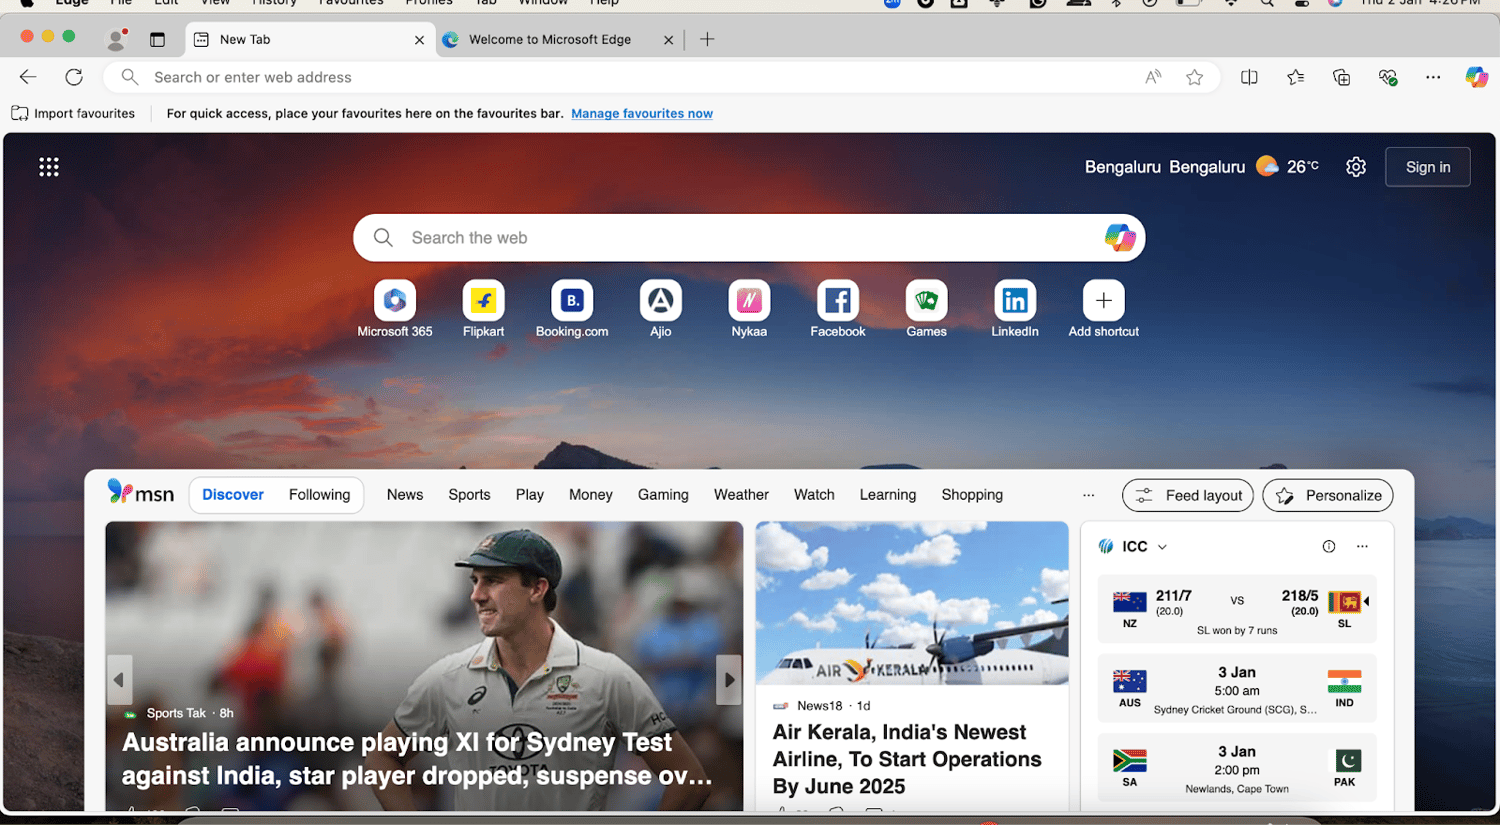Image resolution: width=1500 pixels, height=825 pixels.
Task: Activate read aloud for this page
Action: 1152,77
